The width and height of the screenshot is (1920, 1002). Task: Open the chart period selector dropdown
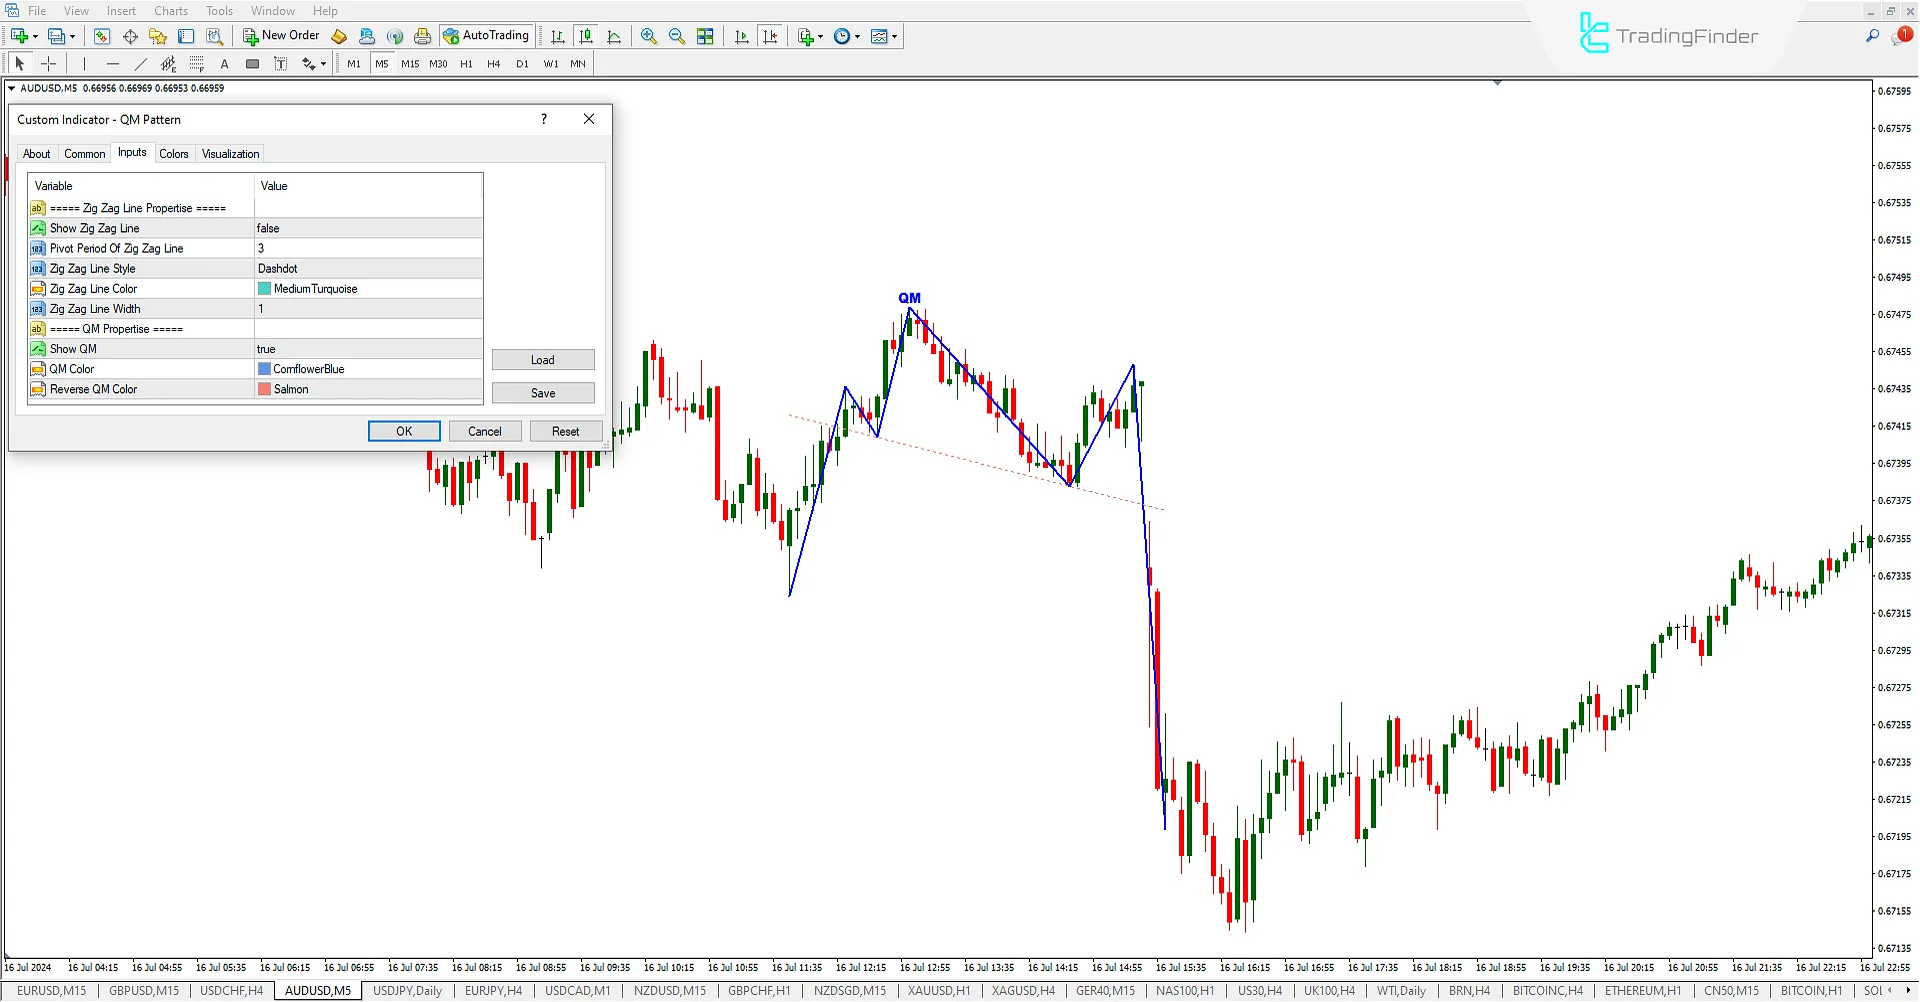(x=858, y=36)
